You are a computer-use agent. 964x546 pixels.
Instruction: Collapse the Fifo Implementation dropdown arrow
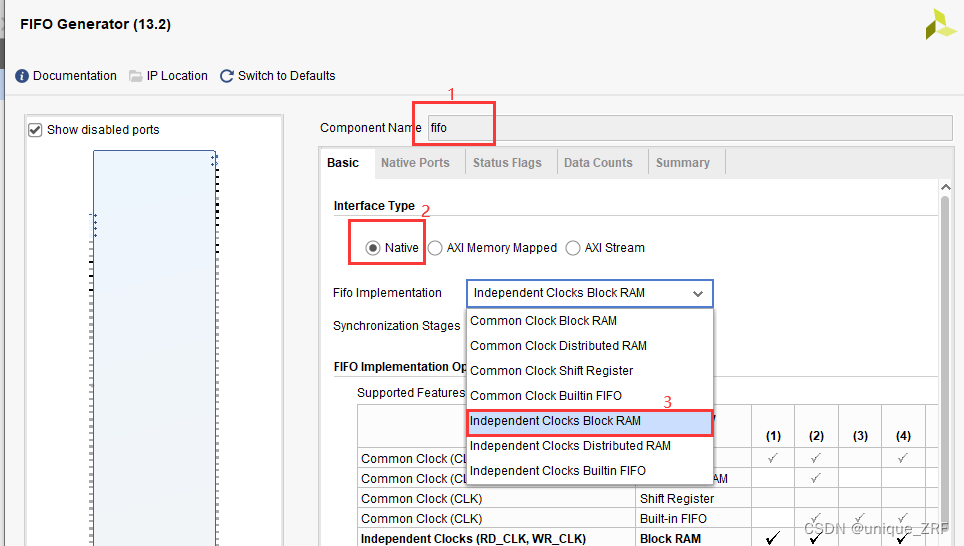(x=697, y=293)
